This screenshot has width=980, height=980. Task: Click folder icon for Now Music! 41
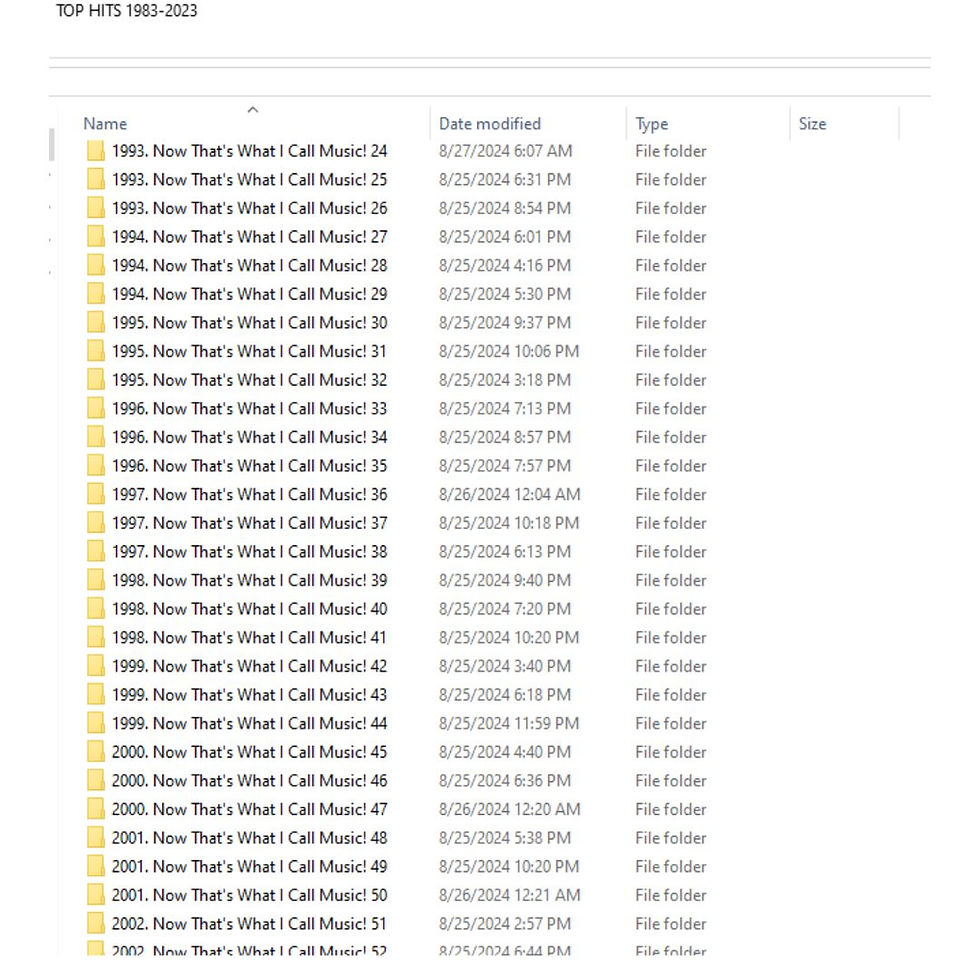click(96, 638)
